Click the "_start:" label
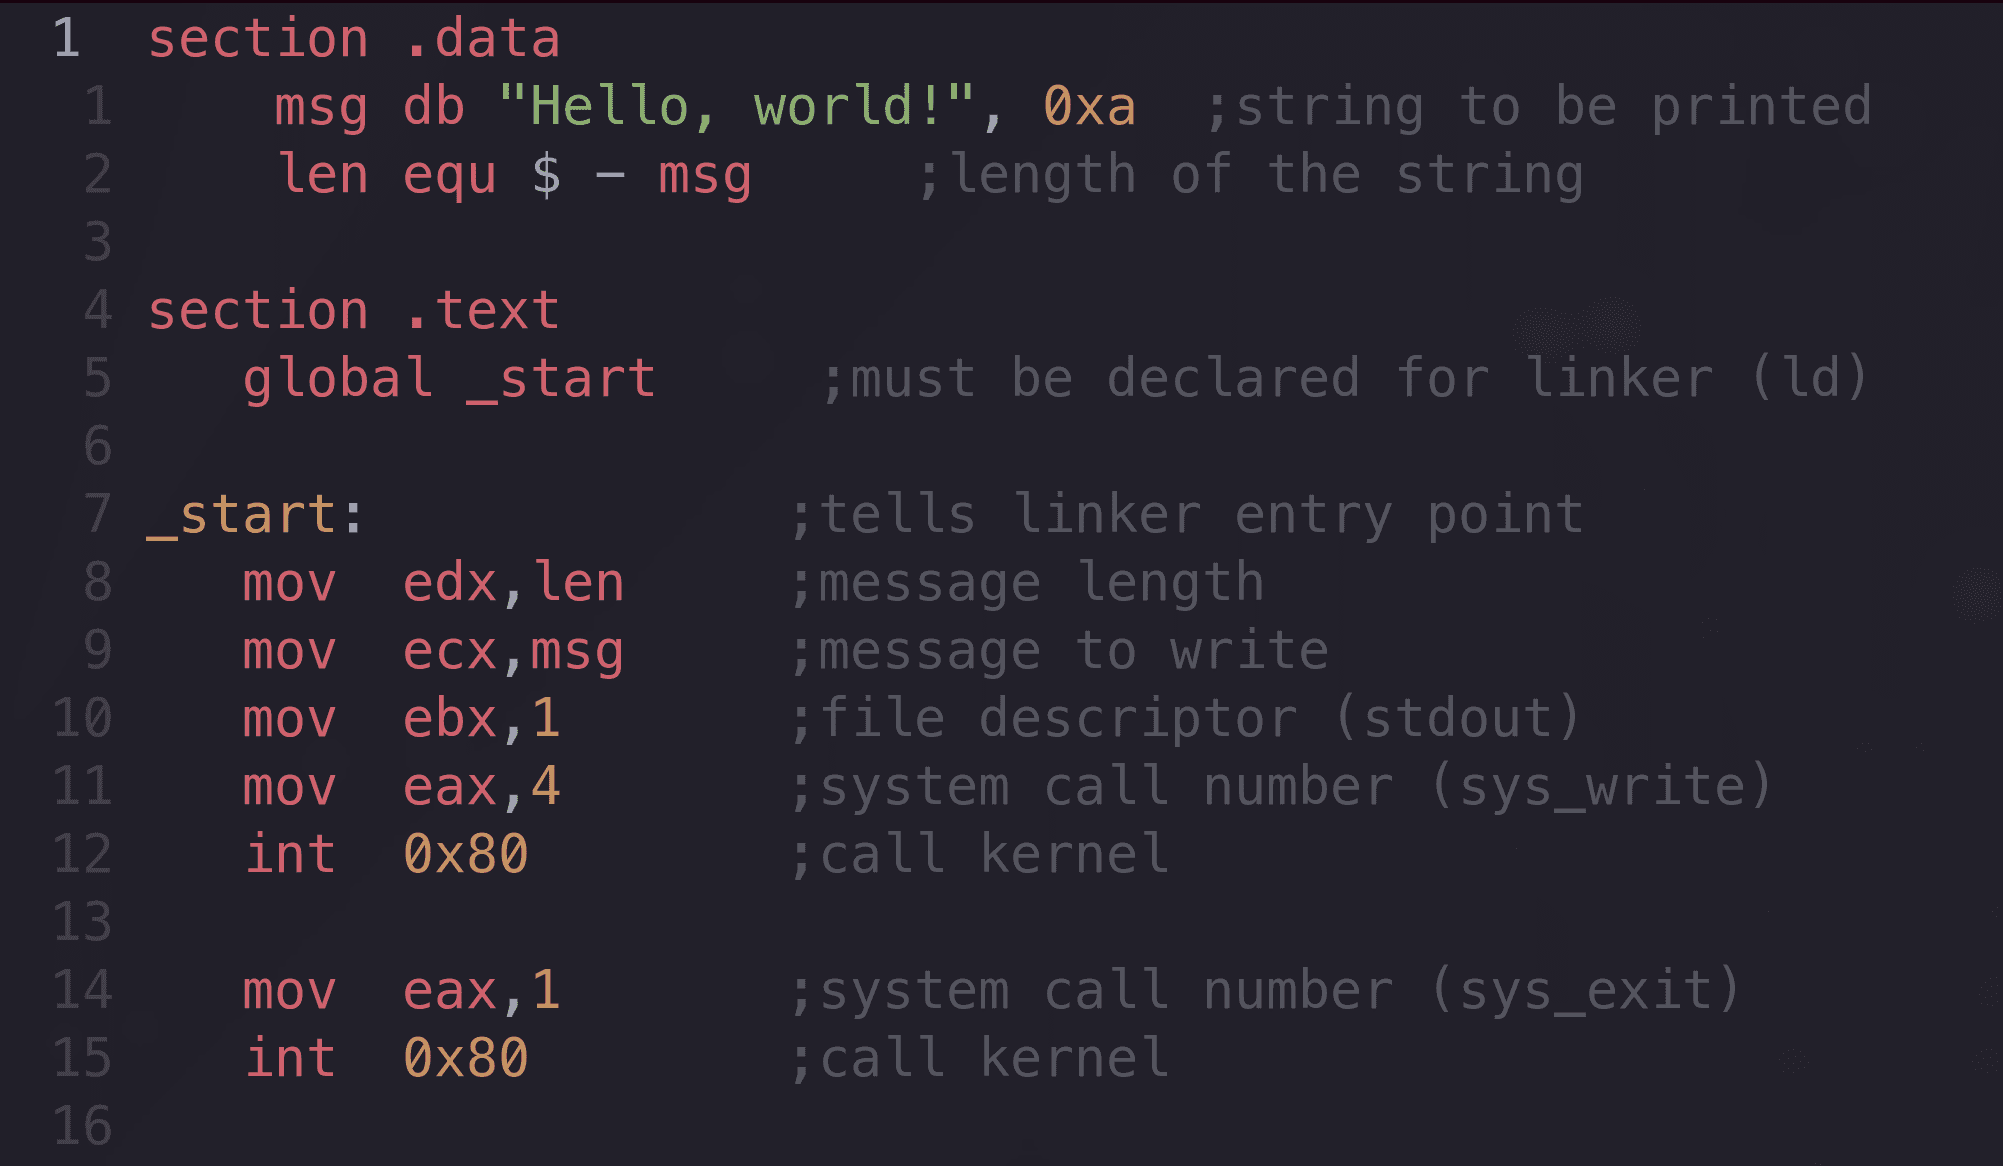This screenshot has width=2003, height=1166. (x=256, y=515)
